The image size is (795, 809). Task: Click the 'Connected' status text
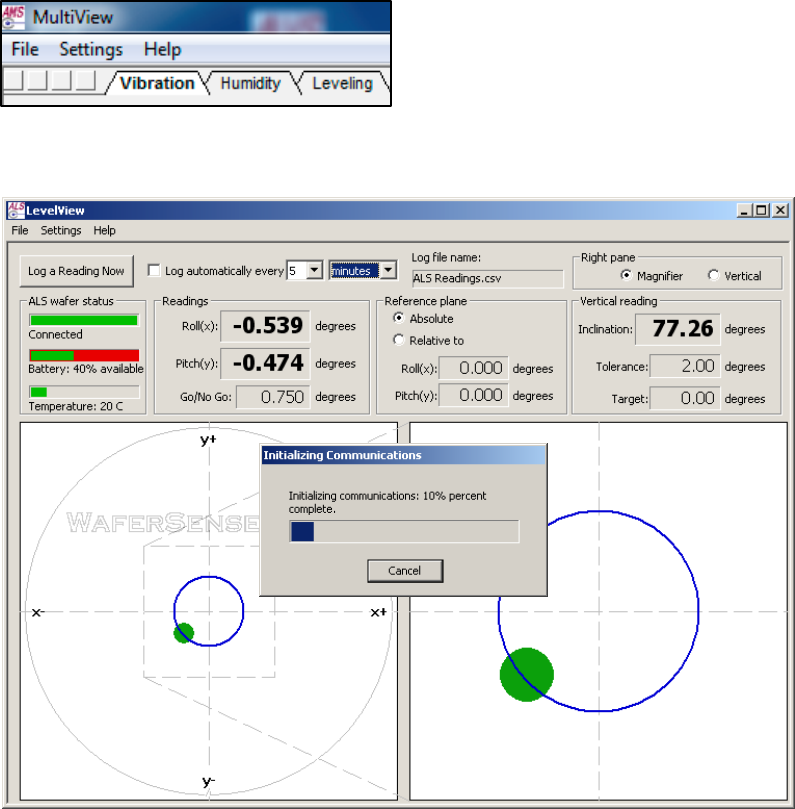pos(55,334)
